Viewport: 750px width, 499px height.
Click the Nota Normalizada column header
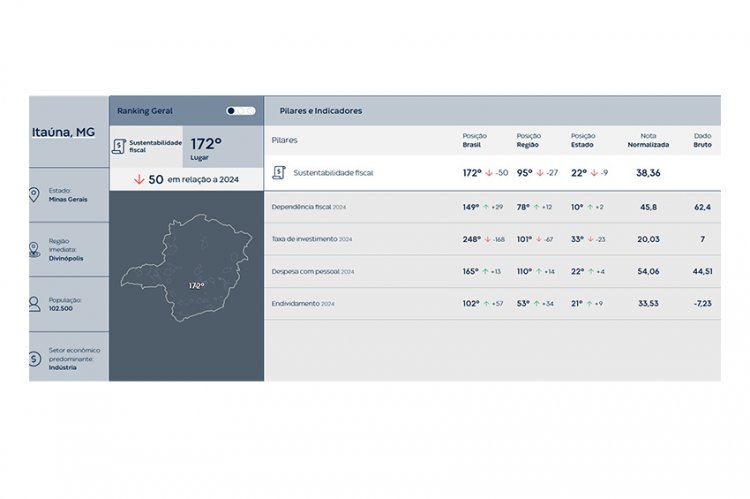click(x=648, y=140)
